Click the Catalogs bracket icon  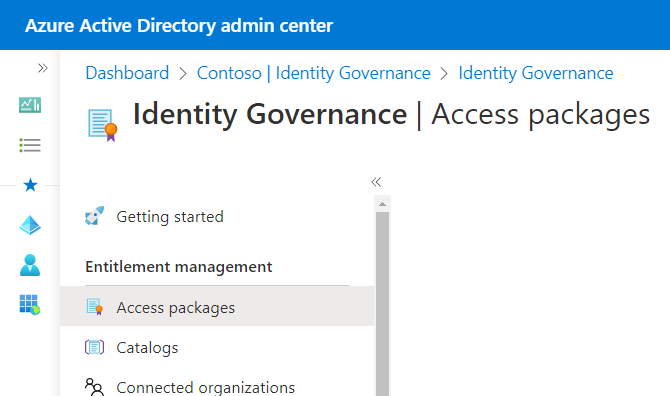coord(94,347)
